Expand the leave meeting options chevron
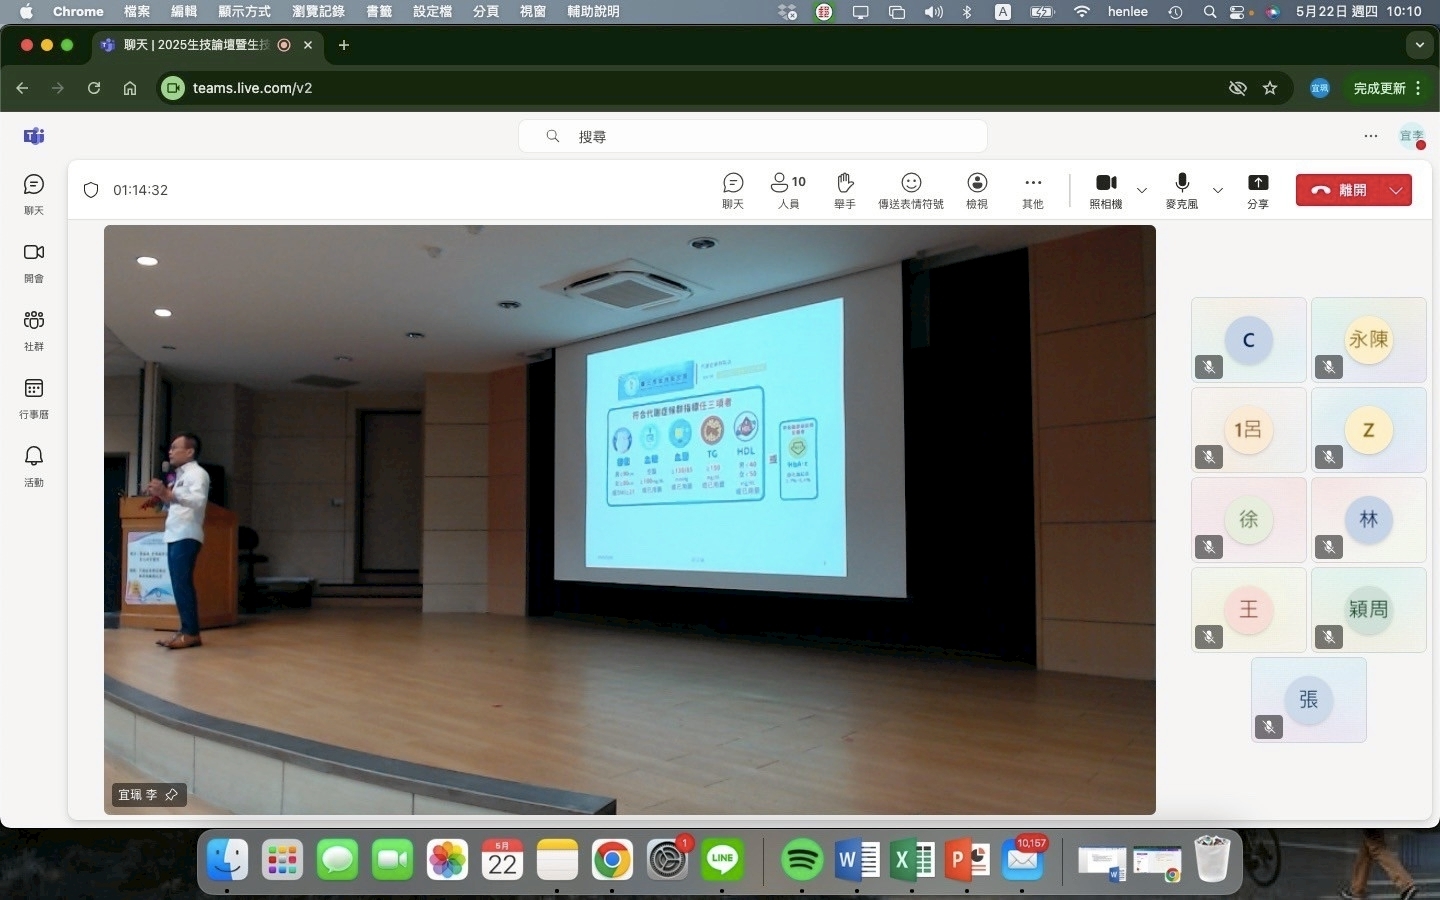The height and width of the screenshot is (900, 1440). pyautogui.click(x=1396, y=190)
